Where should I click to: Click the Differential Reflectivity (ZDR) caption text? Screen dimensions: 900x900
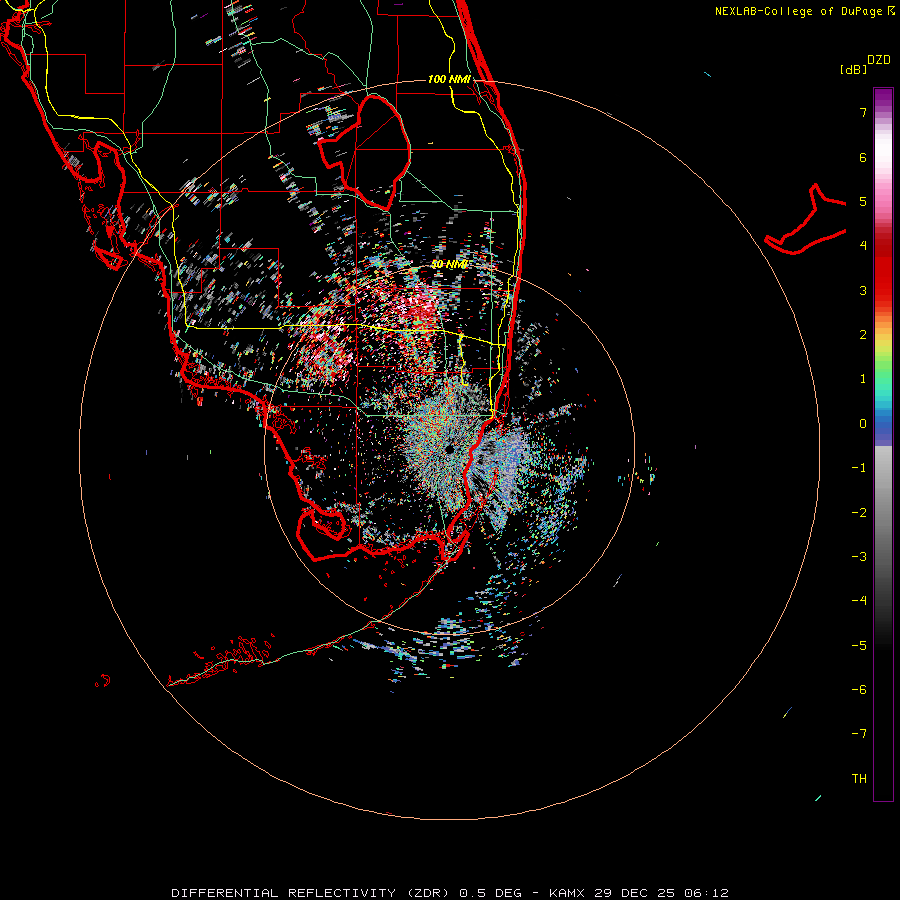pos(312,893)
